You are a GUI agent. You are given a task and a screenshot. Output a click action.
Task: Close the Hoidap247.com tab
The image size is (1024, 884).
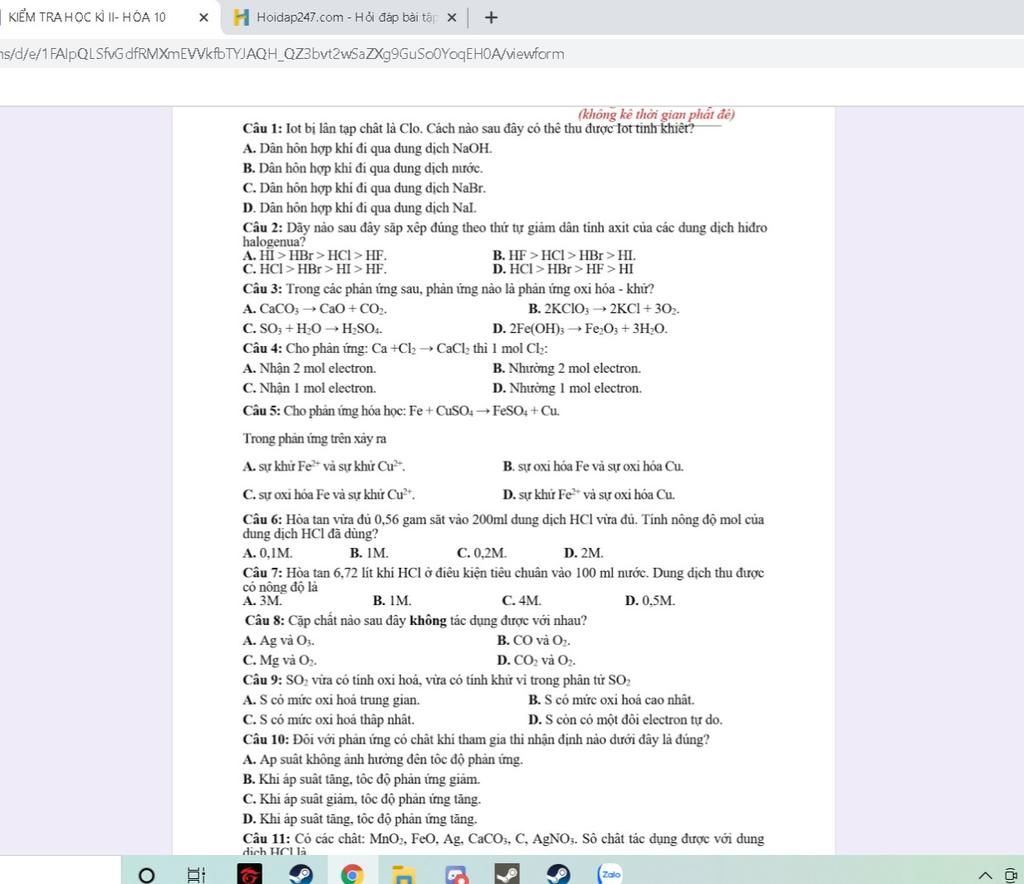(x=451, y=18)
